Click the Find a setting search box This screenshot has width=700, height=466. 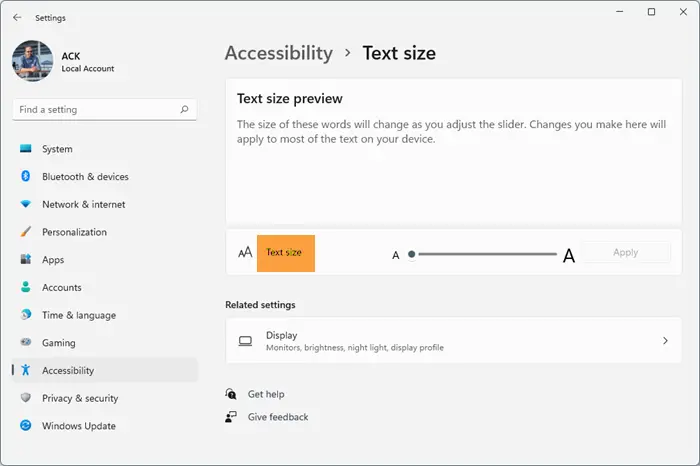point(95,109)
